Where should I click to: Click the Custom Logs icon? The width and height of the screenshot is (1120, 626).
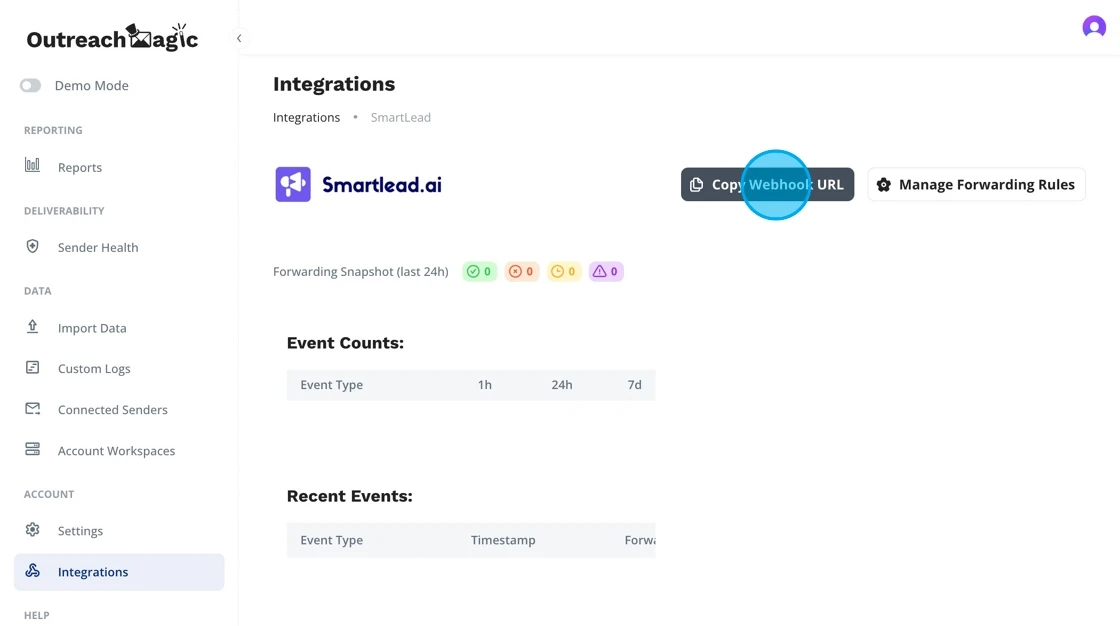pos(33,368)
